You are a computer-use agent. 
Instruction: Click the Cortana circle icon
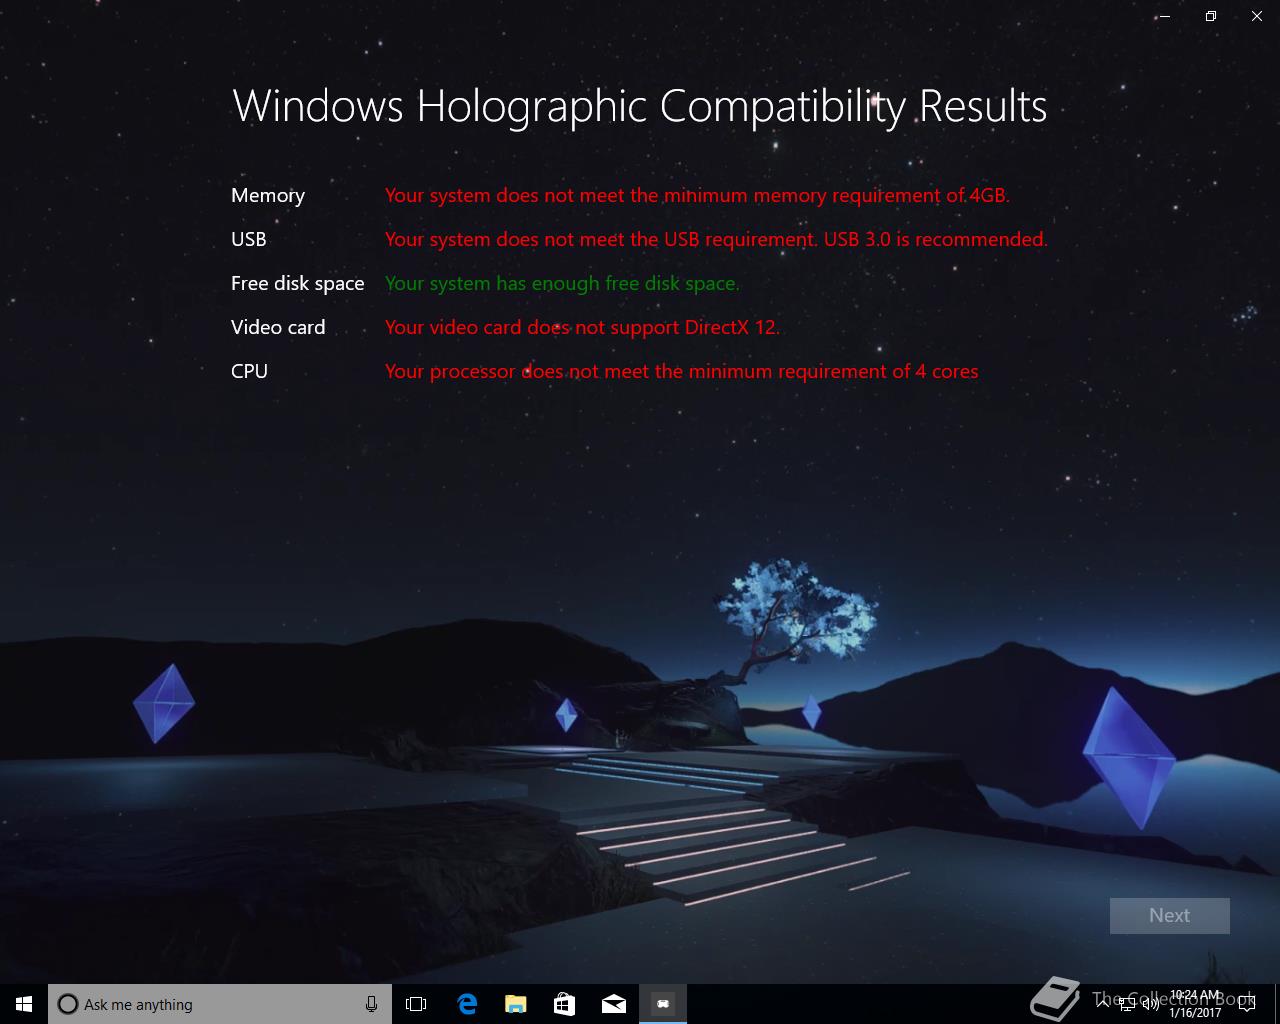[68, 1004]
